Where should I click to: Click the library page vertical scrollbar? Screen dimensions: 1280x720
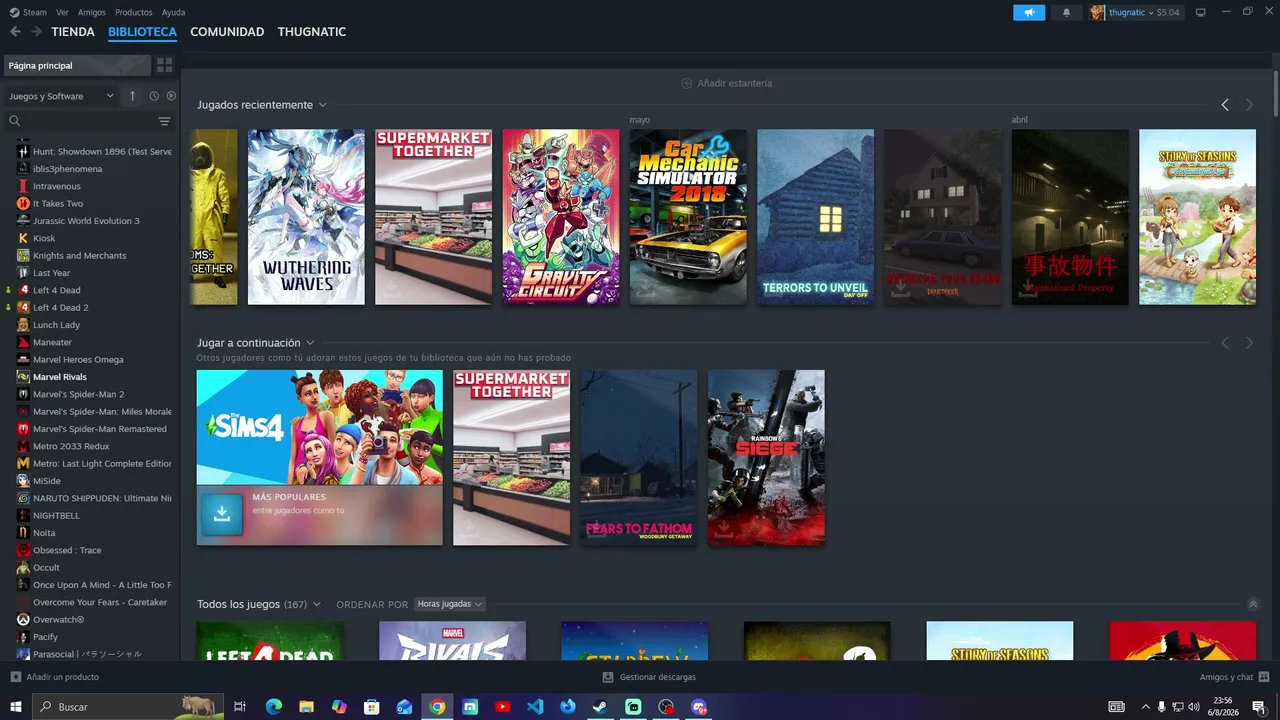click(x=1275, y=92)
